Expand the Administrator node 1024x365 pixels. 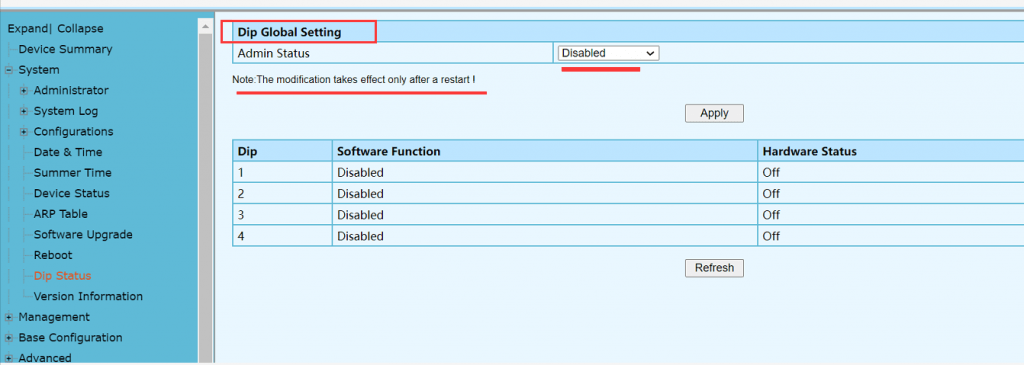(x=24, y=91)
